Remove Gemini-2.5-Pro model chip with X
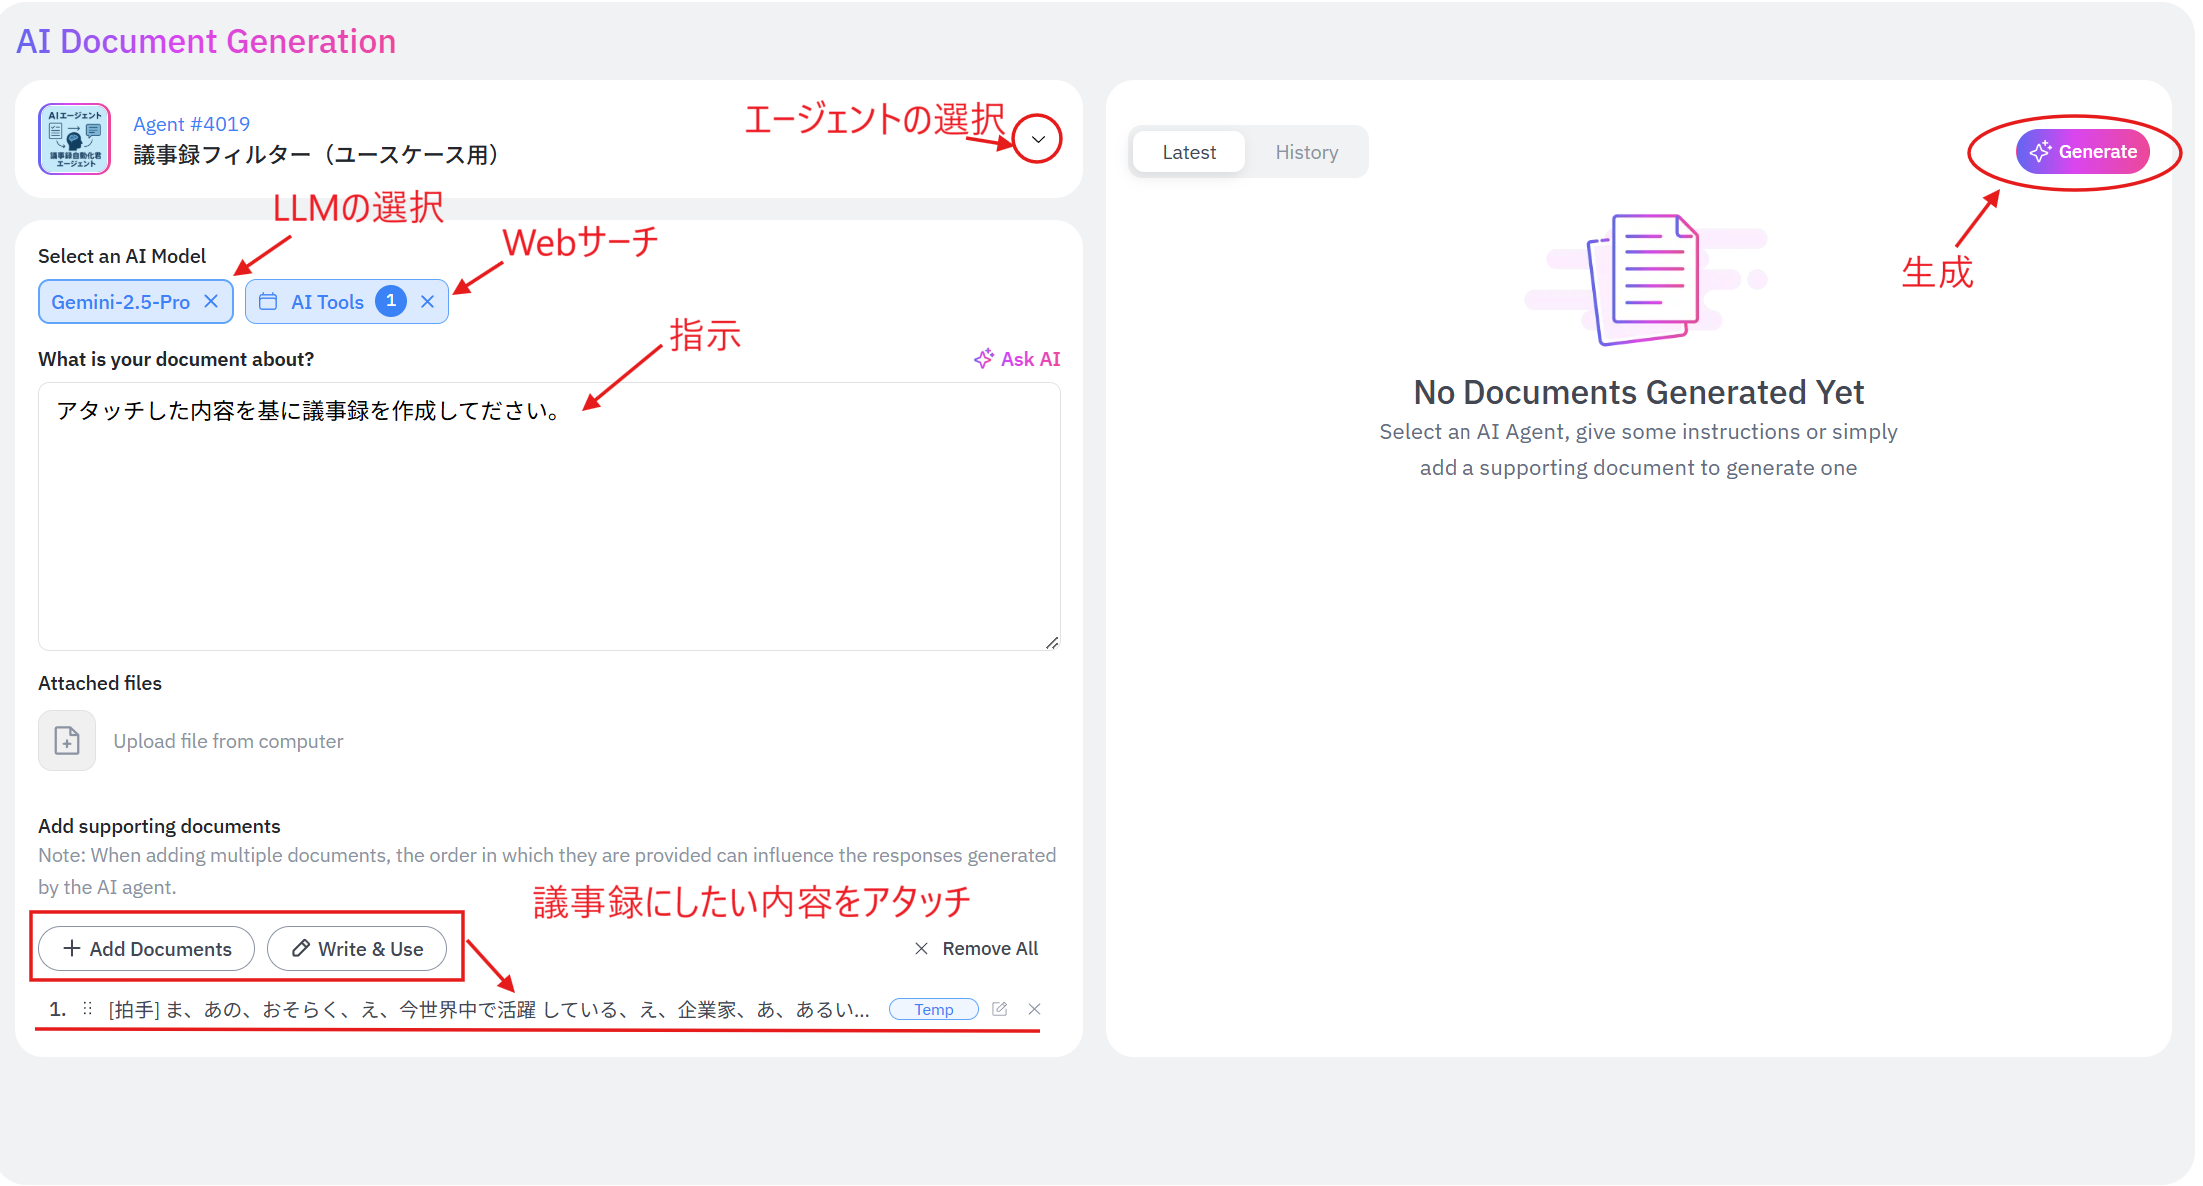The width and height of the screenshot is (2203, 1186). point(211,301)
